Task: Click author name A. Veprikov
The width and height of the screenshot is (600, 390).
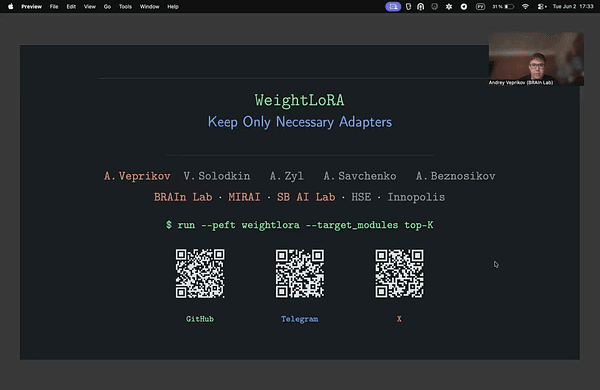Action: [137, 176]
